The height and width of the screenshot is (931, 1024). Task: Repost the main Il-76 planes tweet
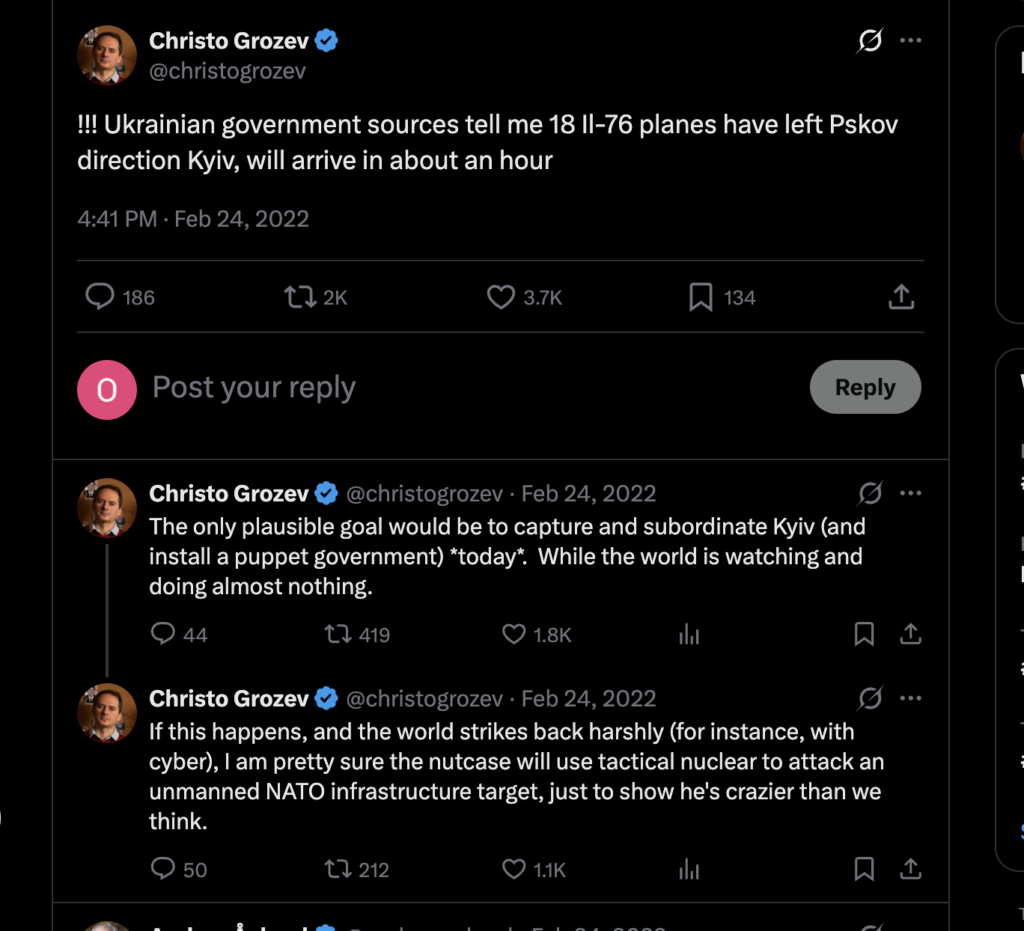(300, 297)
